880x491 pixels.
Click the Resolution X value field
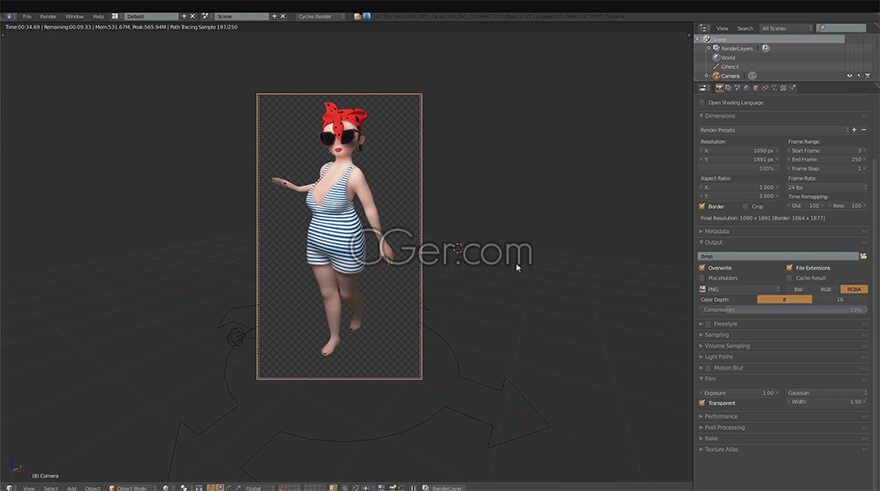738,151
